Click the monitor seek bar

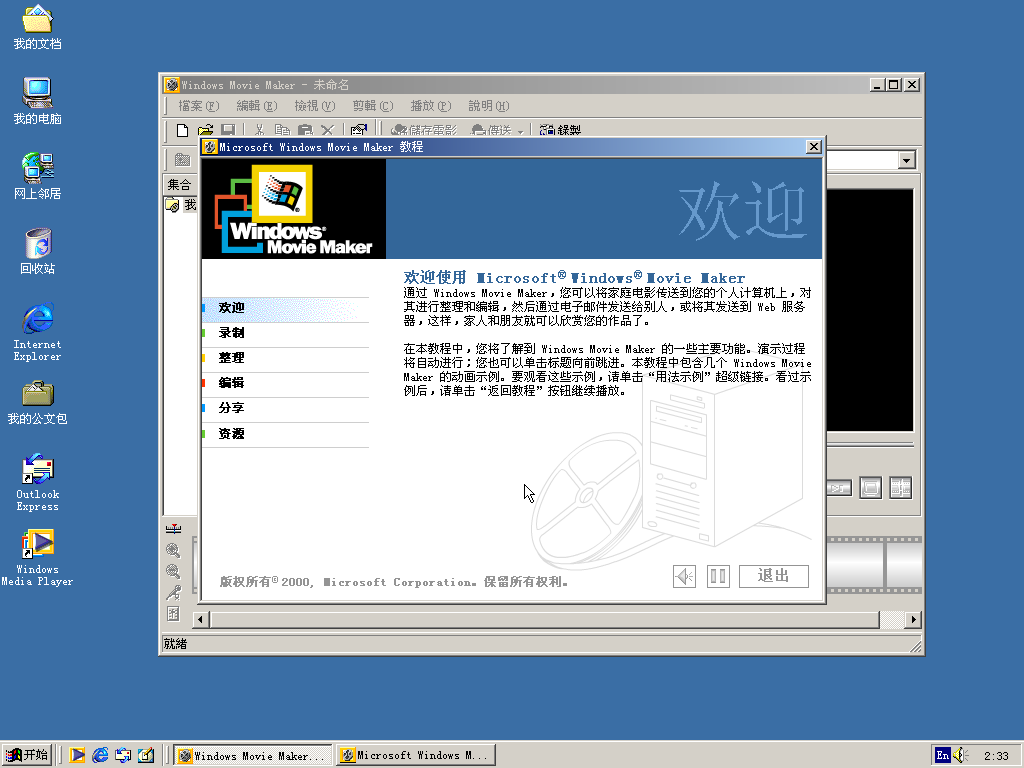[870, 446]
